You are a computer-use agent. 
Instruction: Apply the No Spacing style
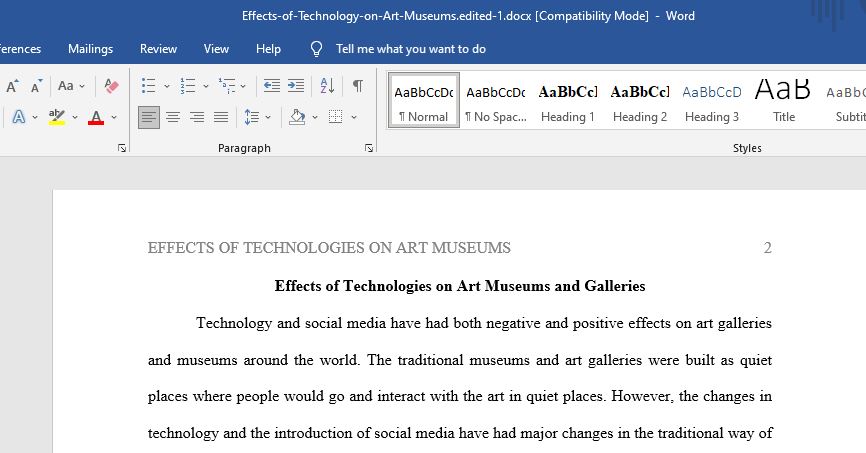click(495, 100)
